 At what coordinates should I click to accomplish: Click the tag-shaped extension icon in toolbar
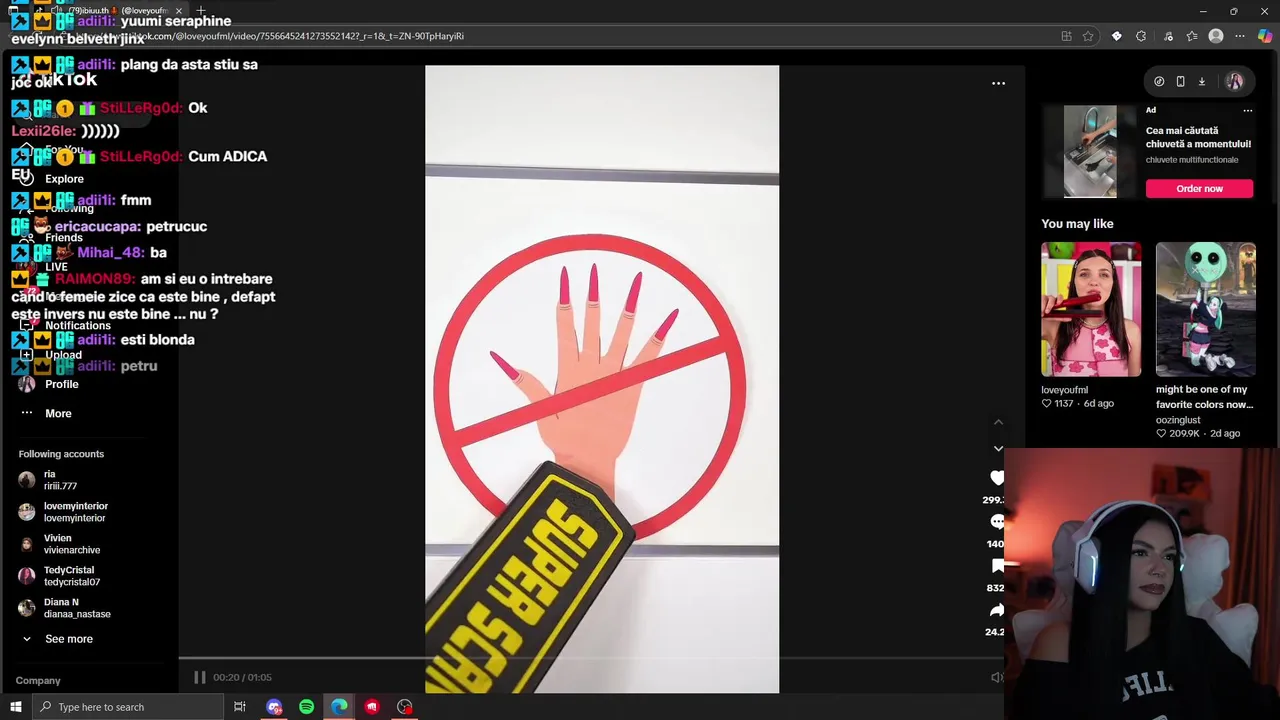(1117, 36)
